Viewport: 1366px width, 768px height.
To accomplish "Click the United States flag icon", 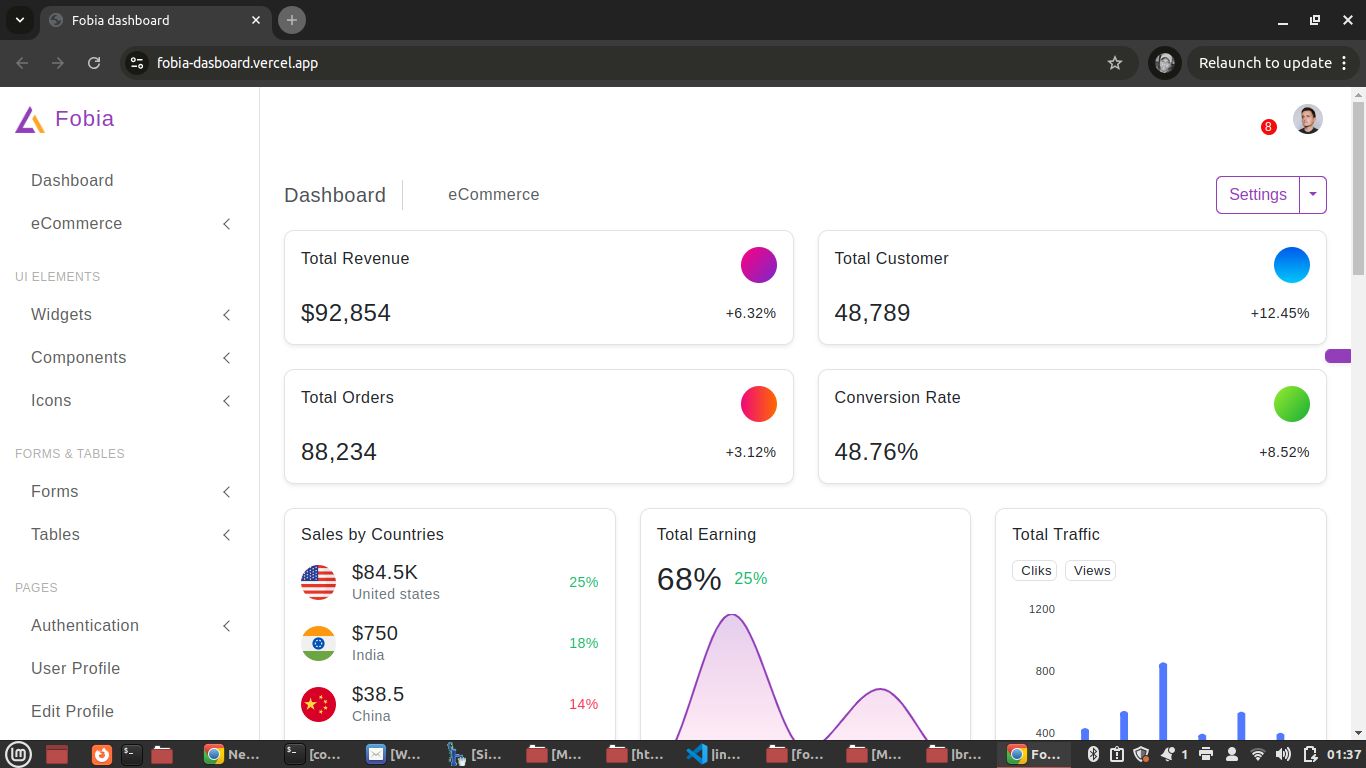I will (318, 582).
